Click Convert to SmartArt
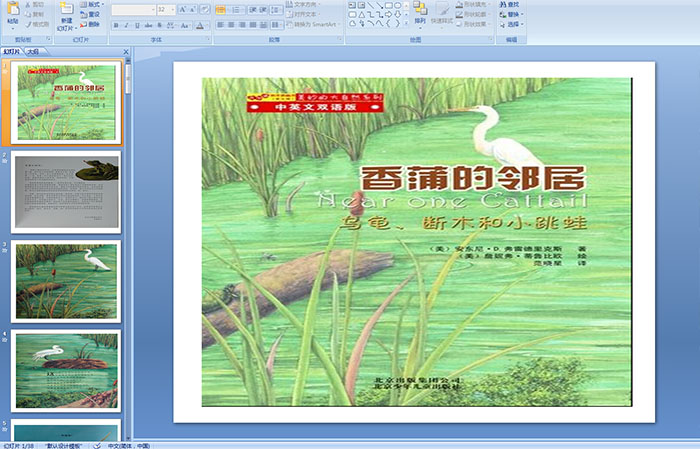Viewport: 700px width, 449px height. pyautogui.click(x=312, y=24)
